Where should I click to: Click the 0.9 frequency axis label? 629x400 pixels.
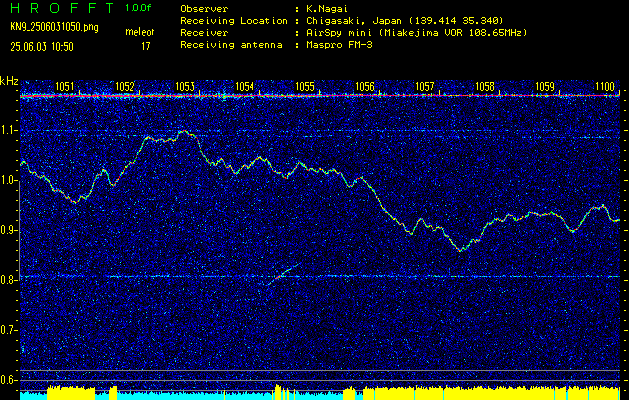point(8,230)
